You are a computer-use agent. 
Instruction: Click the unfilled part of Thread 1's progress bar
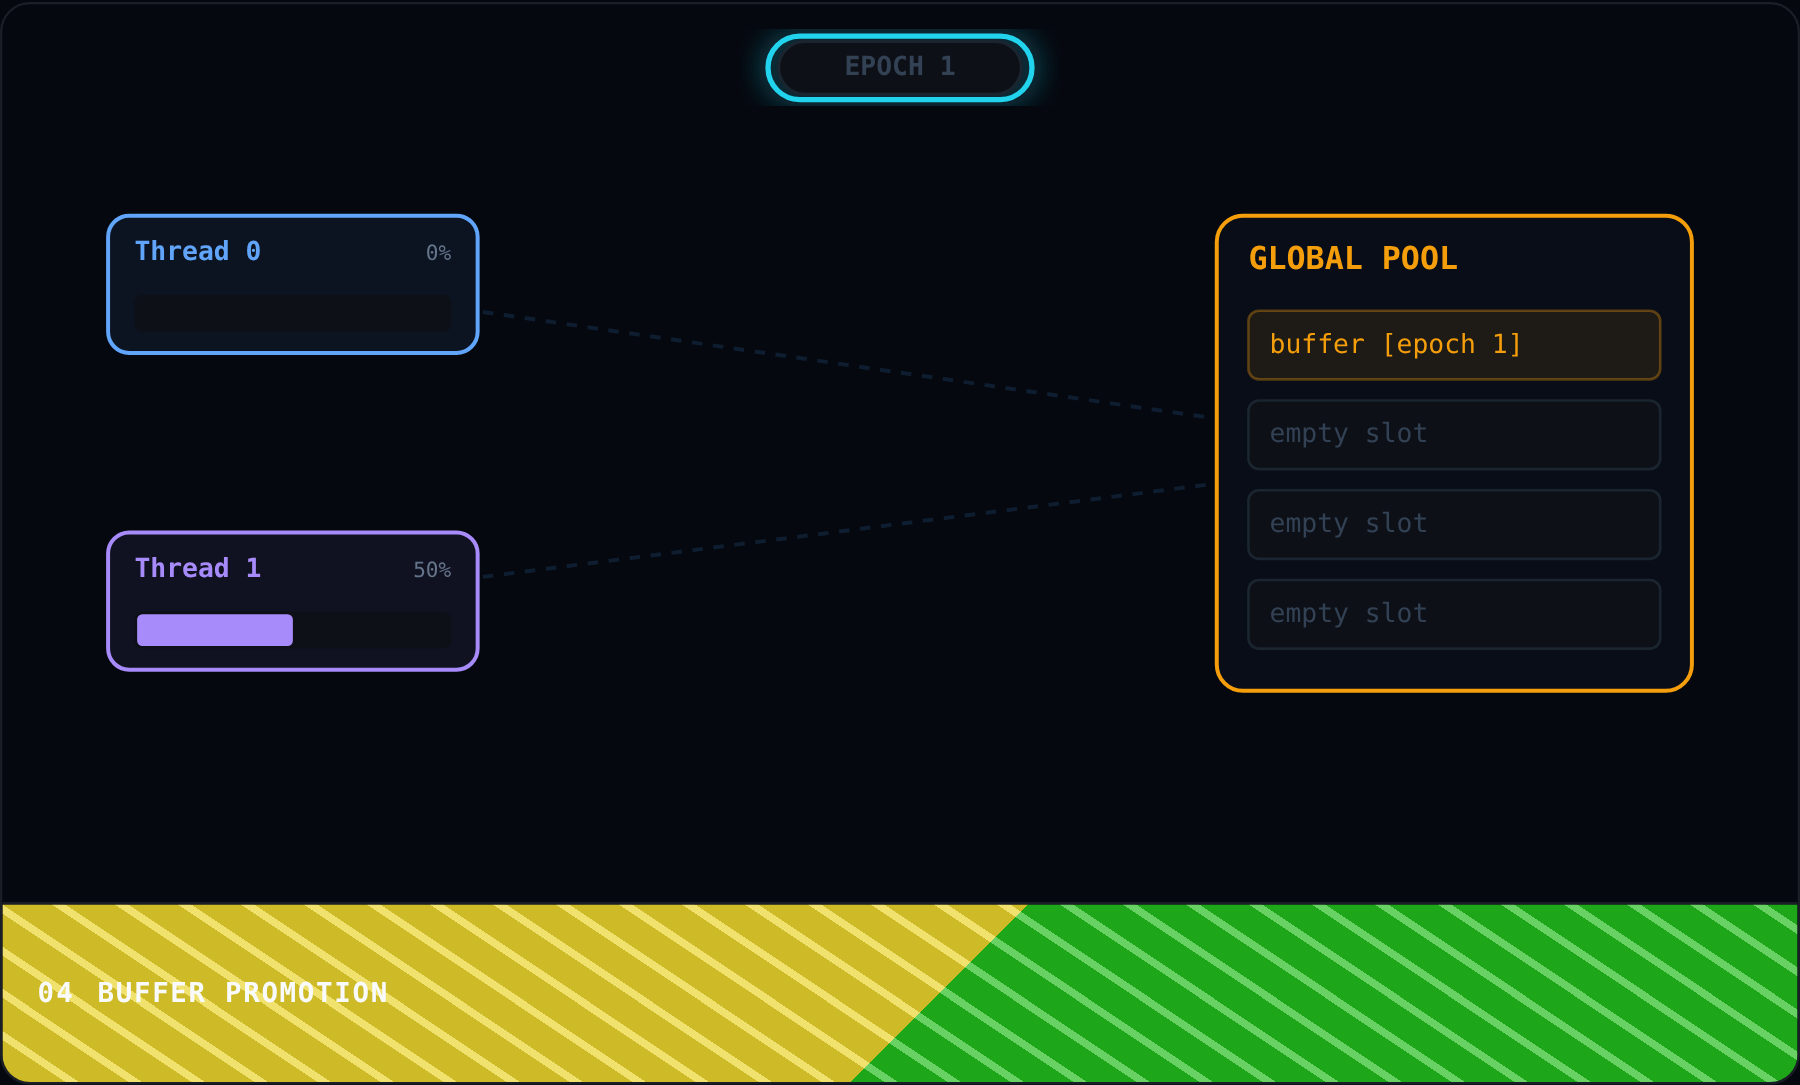tap(372, 630)
